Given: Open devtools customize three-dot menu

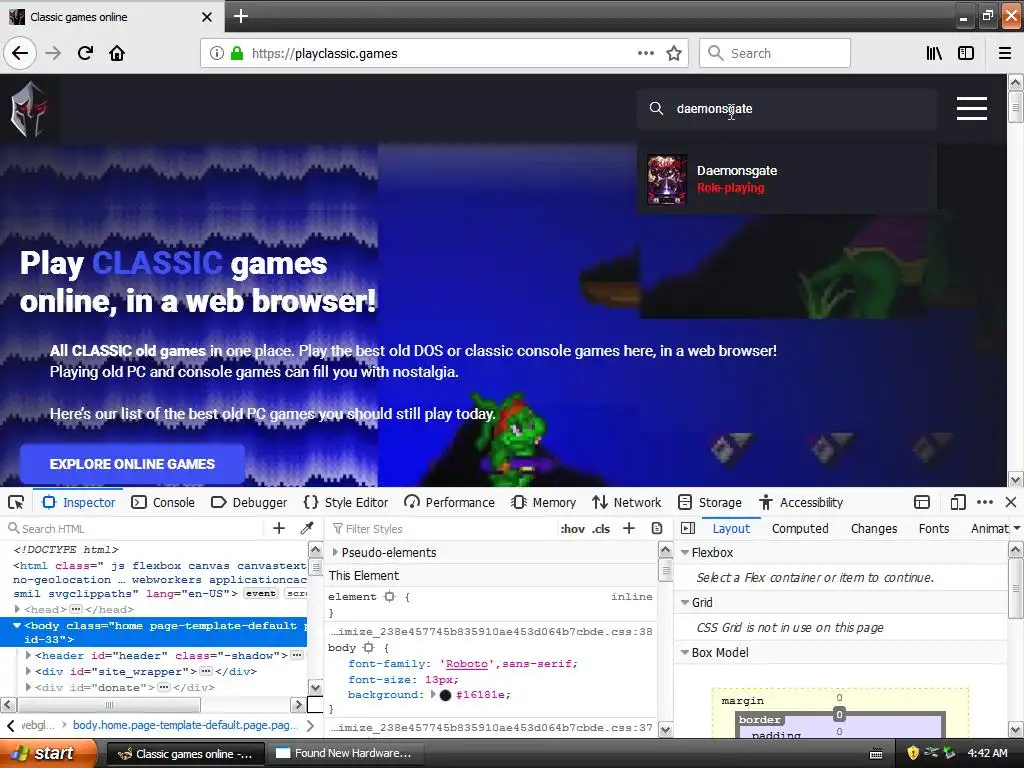Looking at the screenshot, I should click(985, 502).
